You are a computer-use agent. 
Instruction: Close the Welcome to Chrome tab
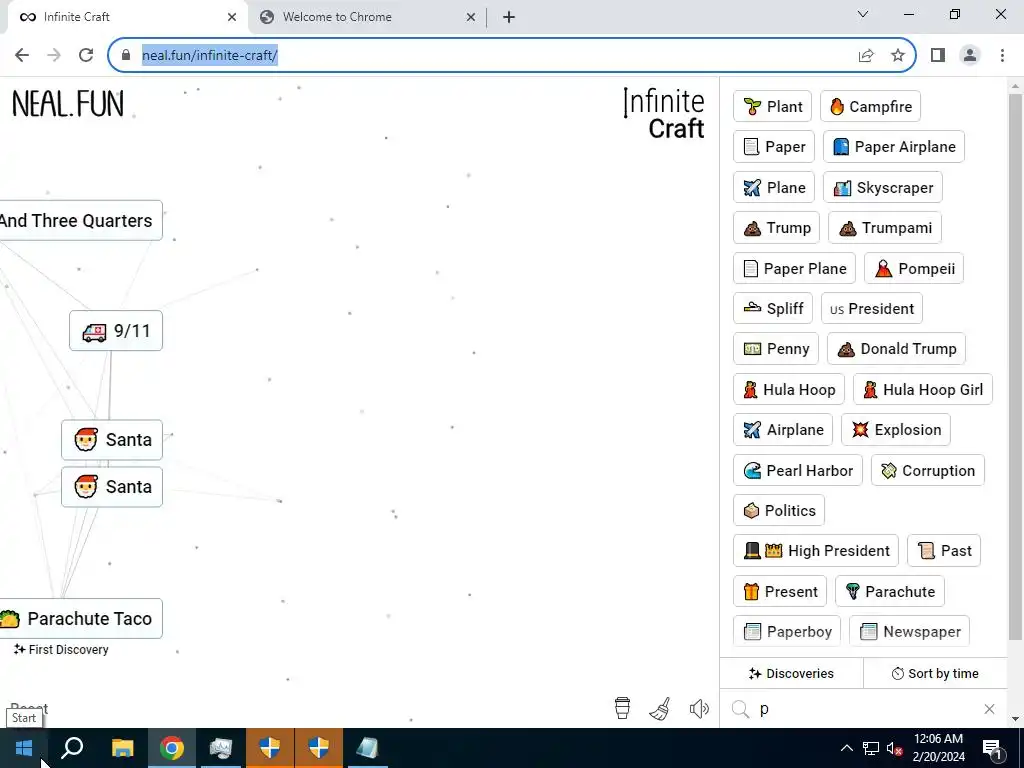coord(471,17)
